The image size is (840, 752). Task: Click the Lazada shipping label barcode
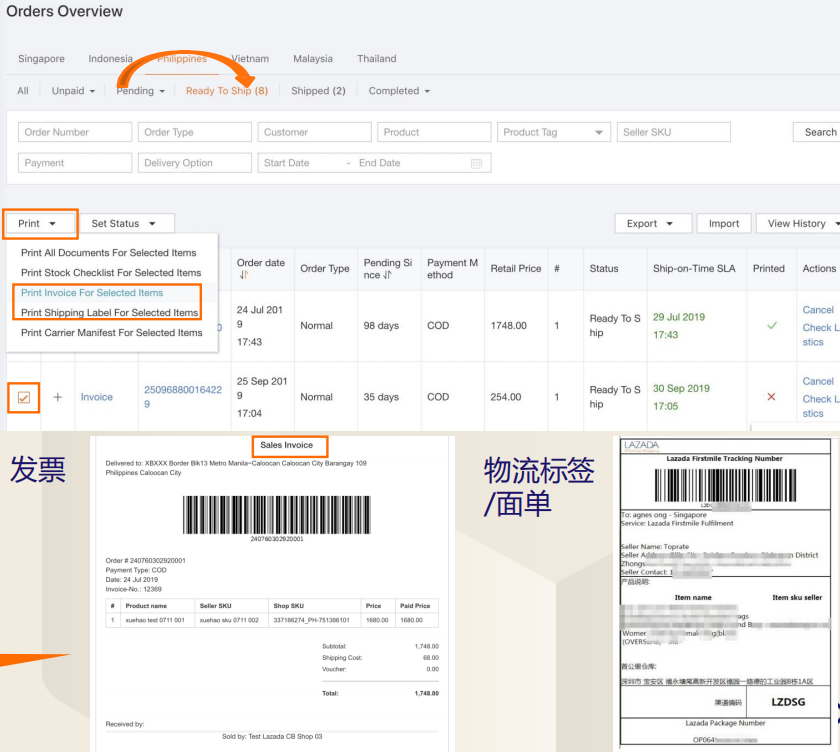[725, 485]
